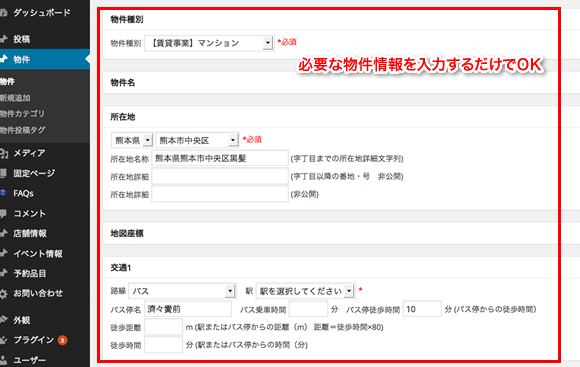The image size is (580, 367).
Task: Click the 交通1 section header
Action: [121, 267]
